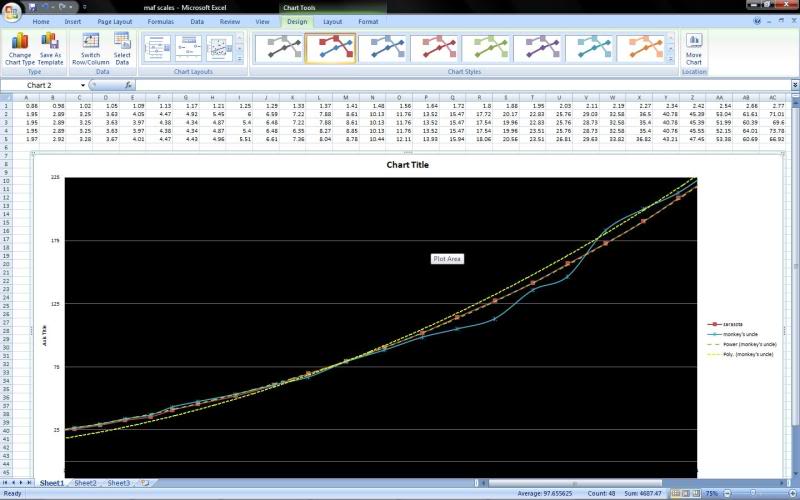Switch to Sheet3 tab
The image size is (800, 500).
118,483
